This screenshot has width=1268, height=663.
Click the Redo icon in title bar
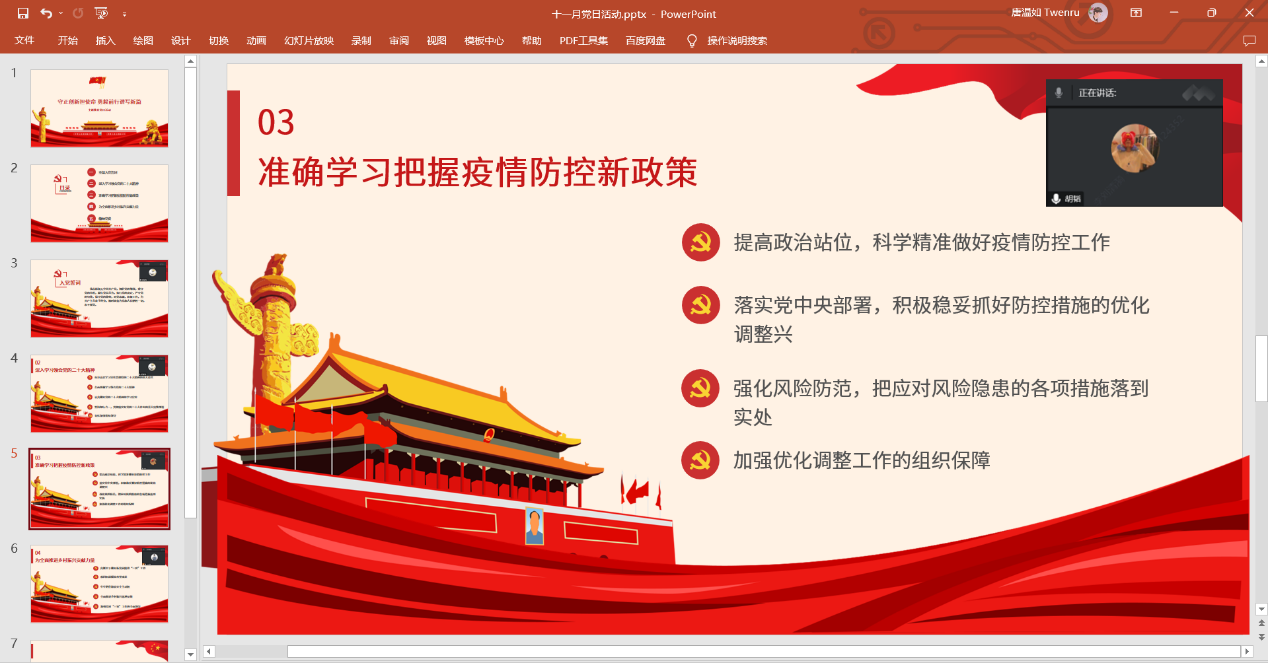tap(78, 14)
